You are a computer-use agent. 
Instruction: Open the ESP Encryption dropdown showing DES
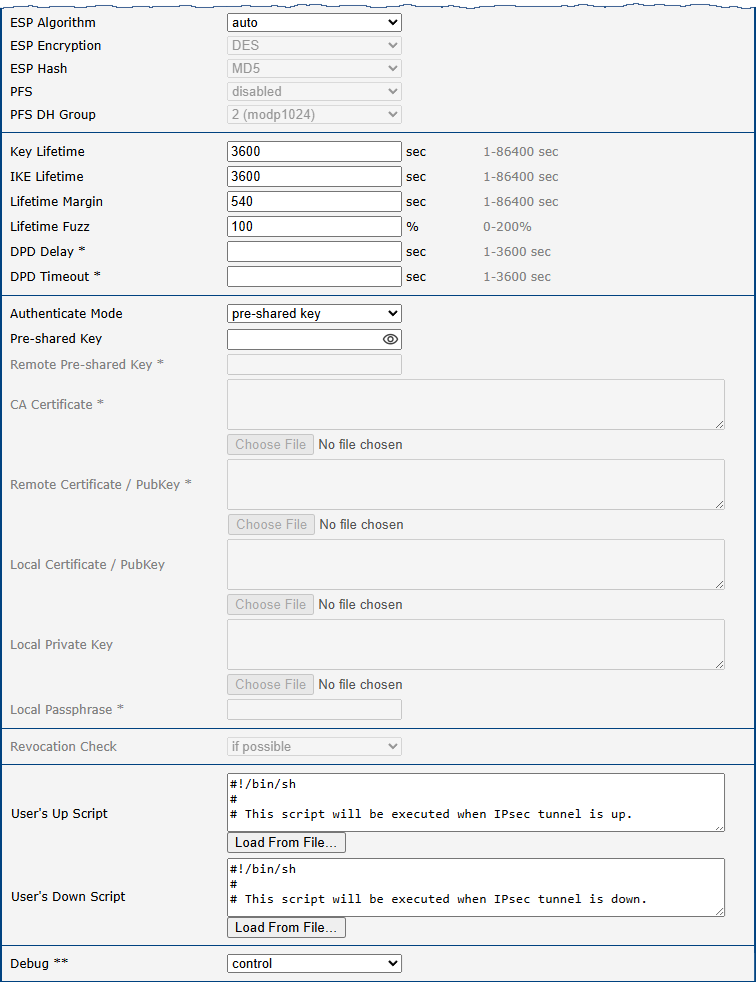[314, 46]
